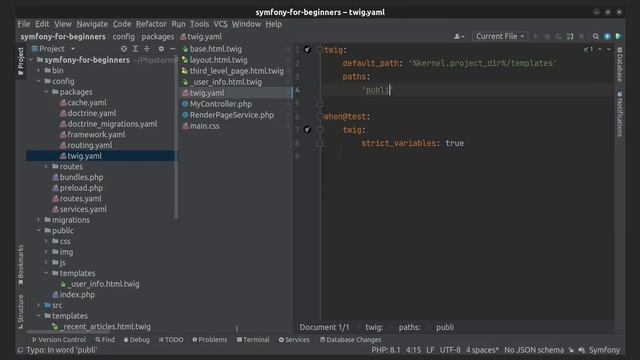Open Current File run configuration dropdown
This screenshot has height=360, width=640.
pyautogui.click(x=500, y=36)
